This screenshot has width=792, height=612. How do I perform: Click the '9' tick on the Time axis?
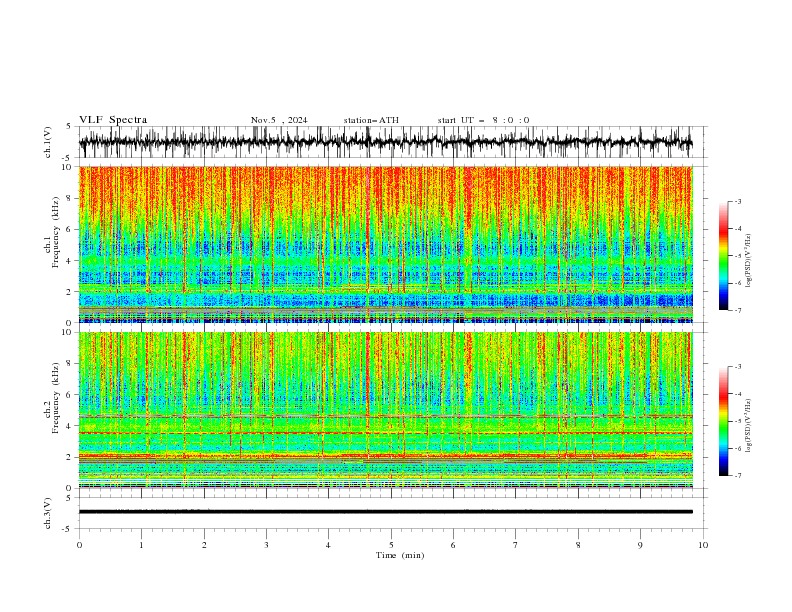640,545
